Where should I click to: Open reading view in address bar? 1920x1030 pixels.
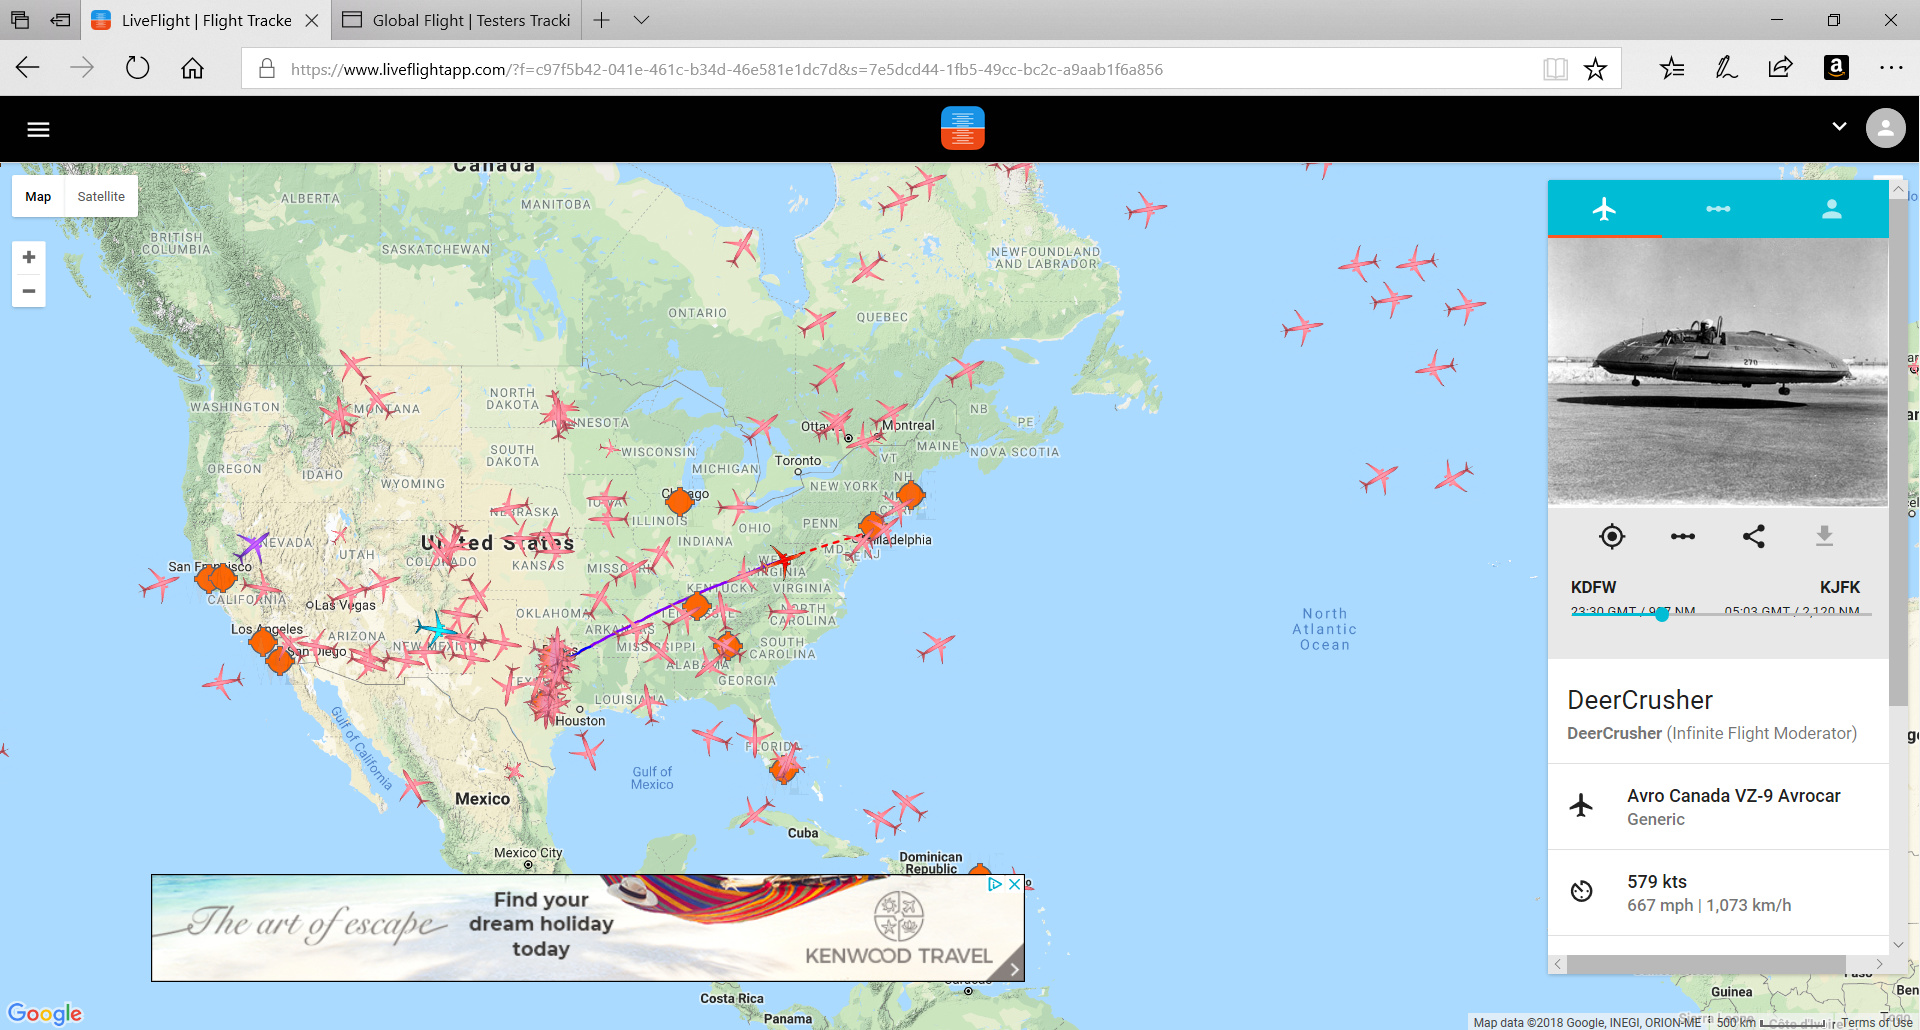pos(1555,69)
